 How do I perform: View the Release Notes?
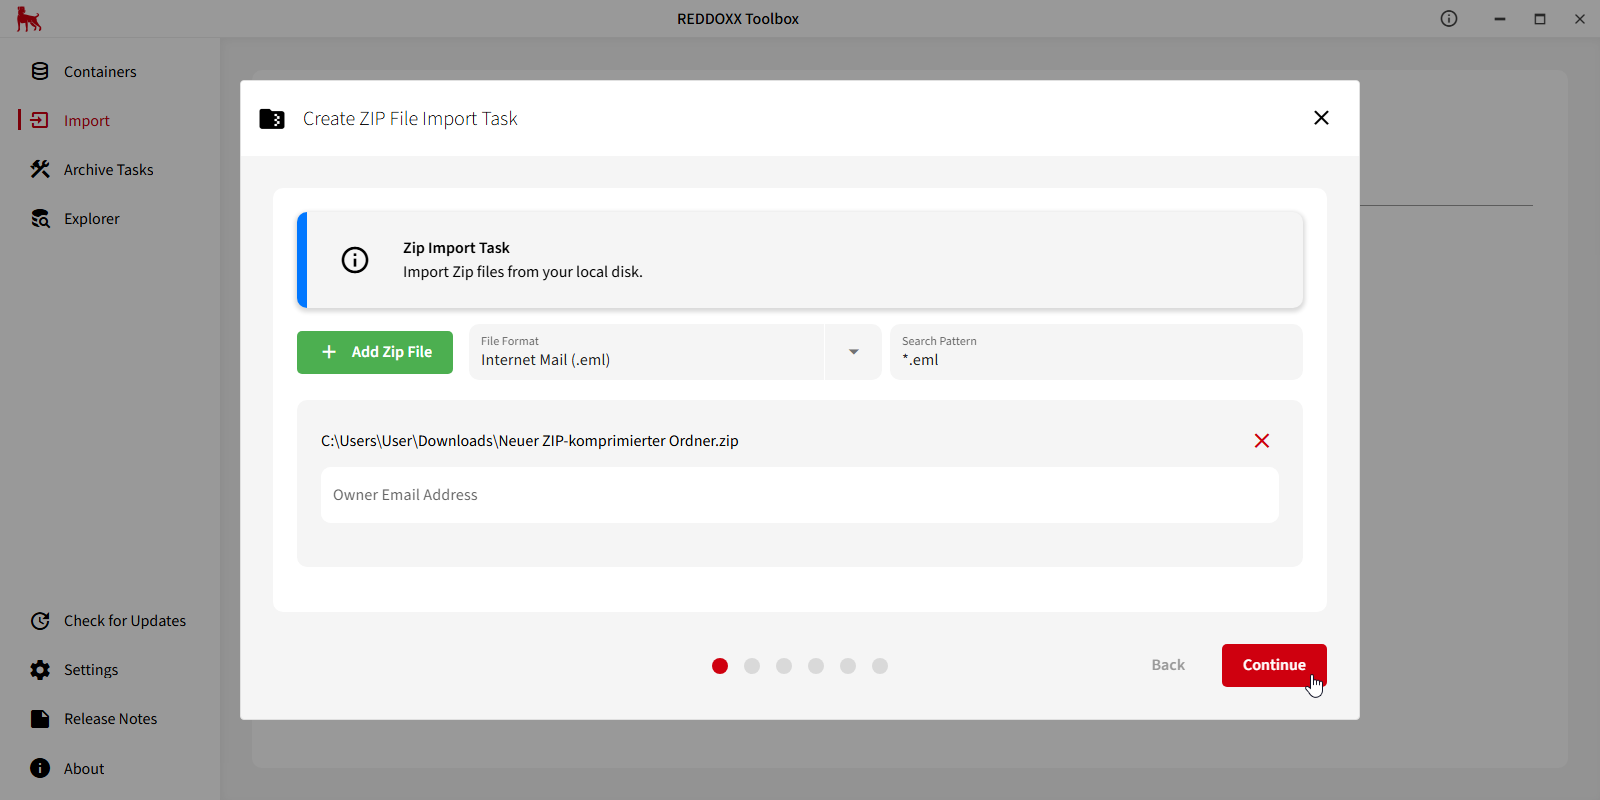(x=110, y=719)
